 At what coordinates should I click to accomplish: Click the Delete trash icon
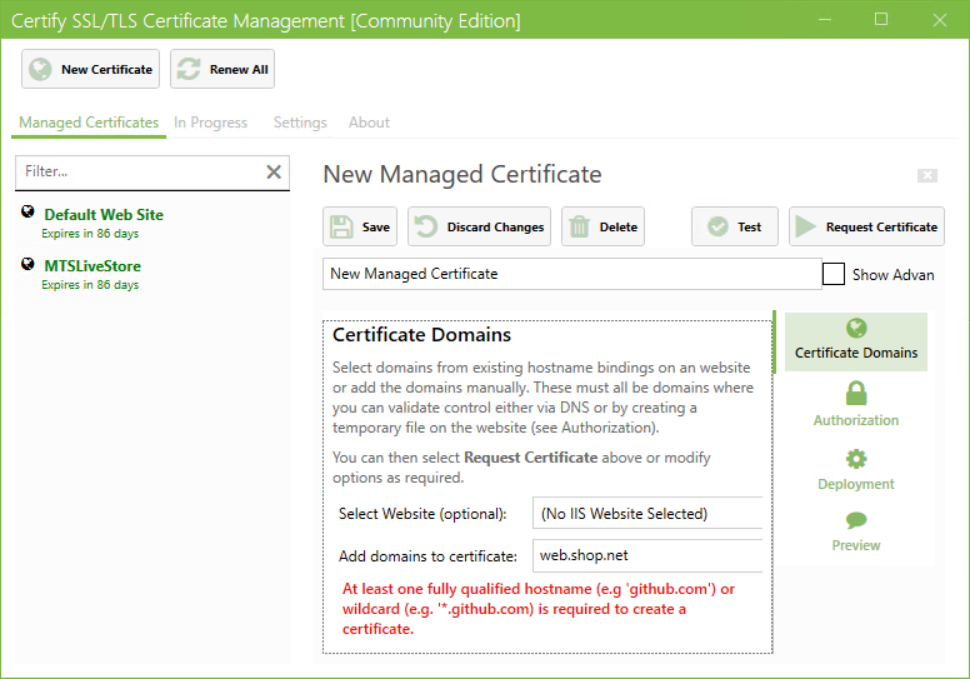click(583, 226)
